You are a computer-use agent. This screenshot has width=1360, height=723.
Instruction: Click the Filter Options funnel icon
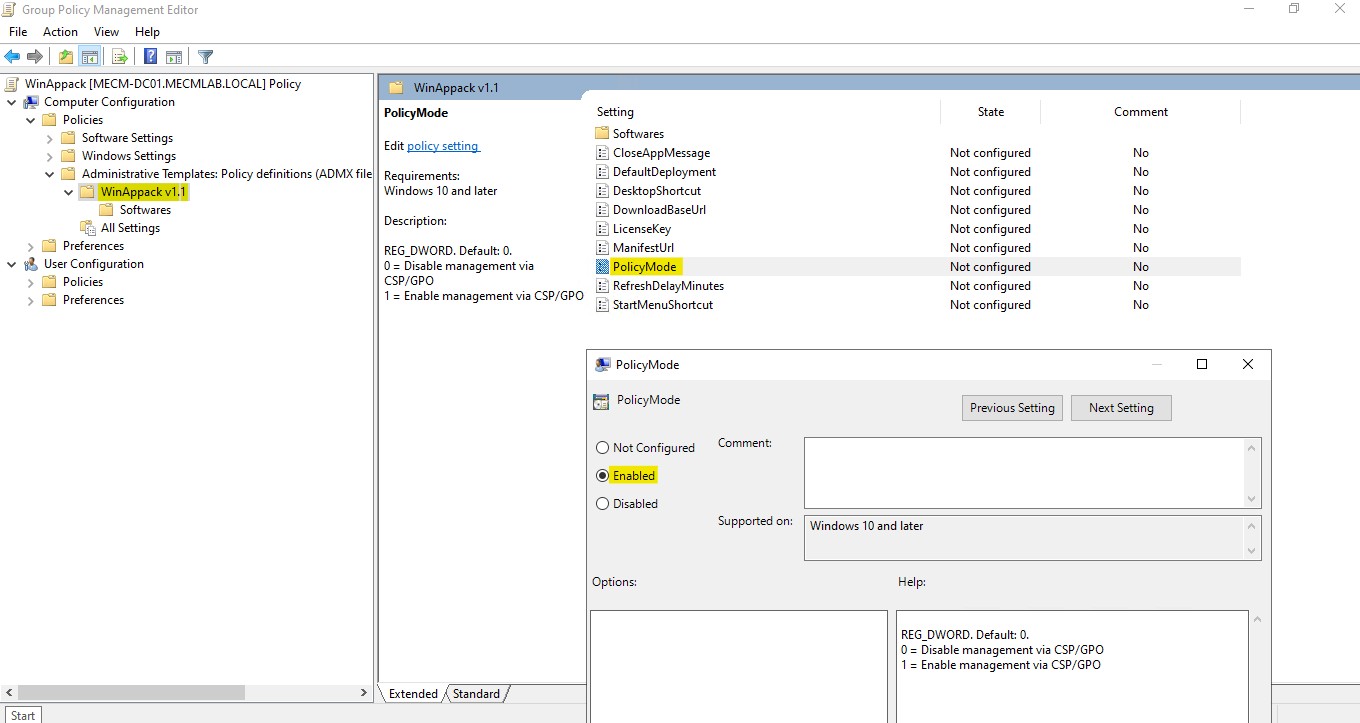coord(206,56)
